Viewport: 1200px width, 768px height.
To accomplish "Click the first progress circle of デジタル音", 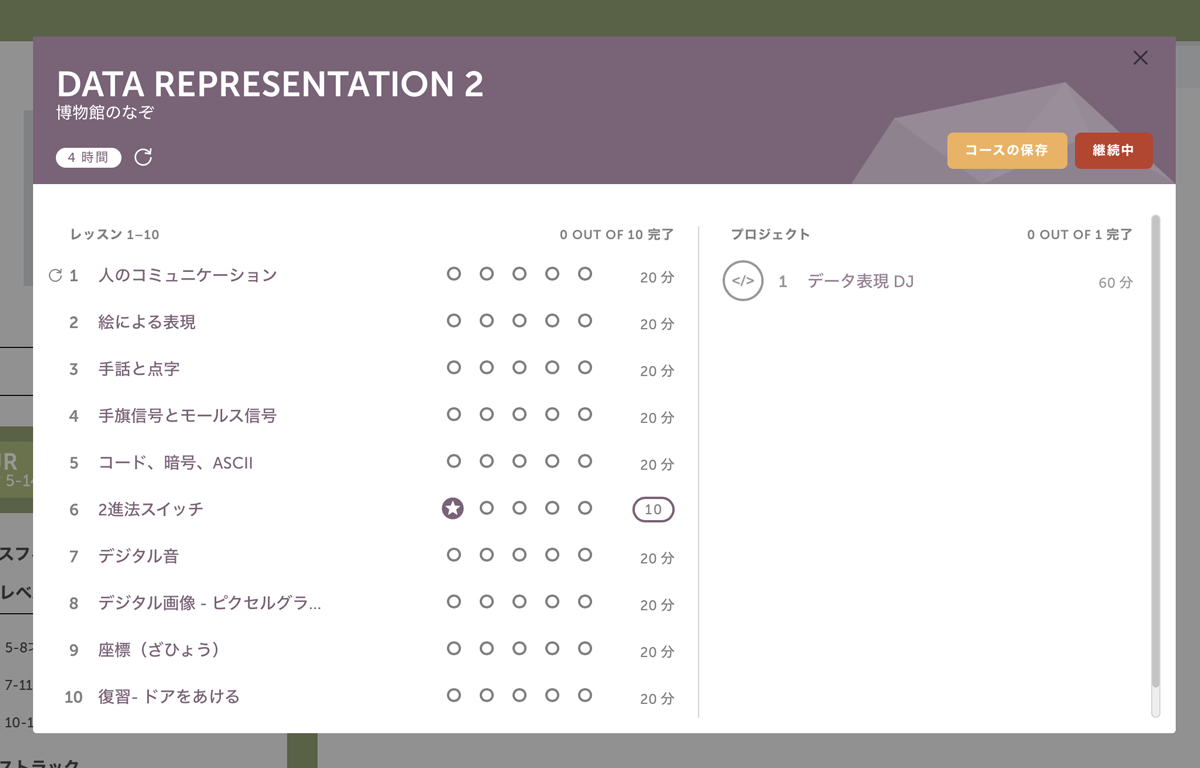I will (x=453, y=555).
